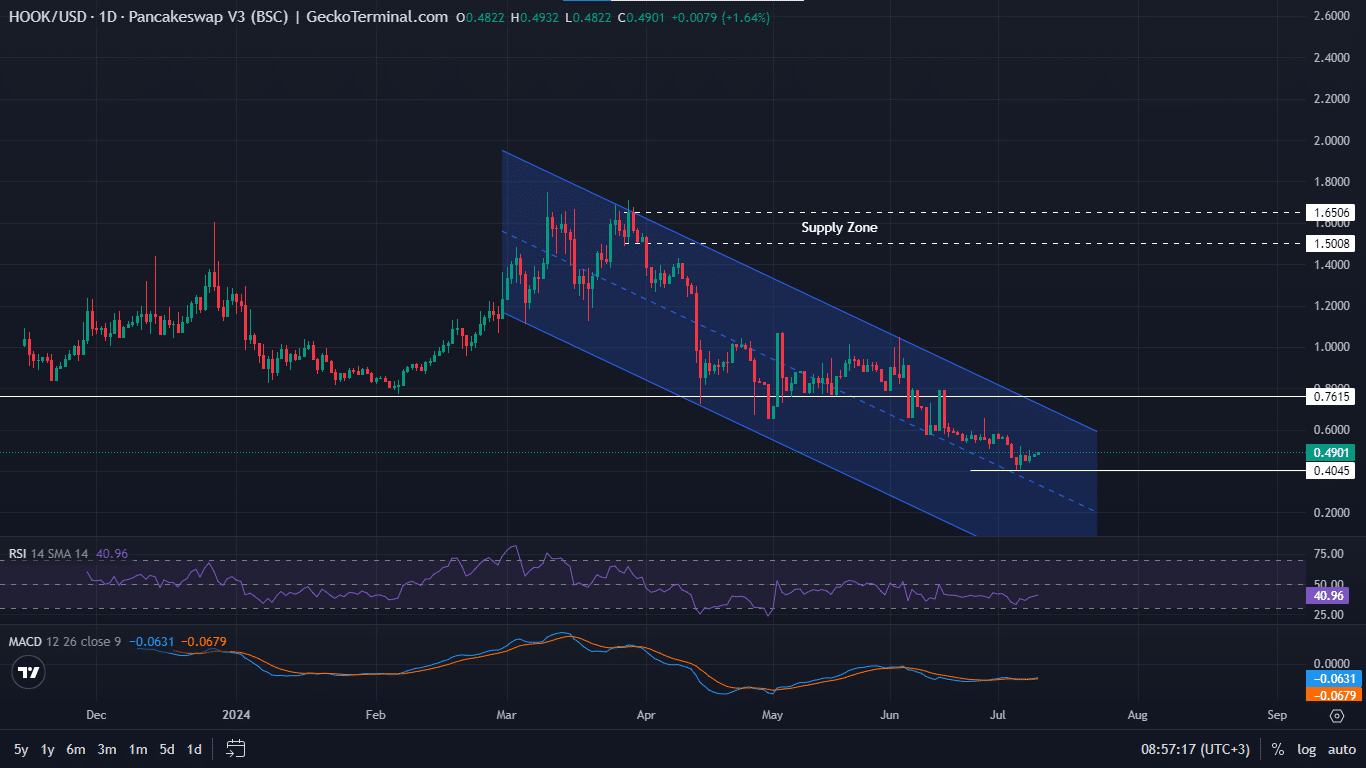Screen dimensions: 1366x768
Task: Click the MACD 12 26 close 9 label
Action: 65,641
